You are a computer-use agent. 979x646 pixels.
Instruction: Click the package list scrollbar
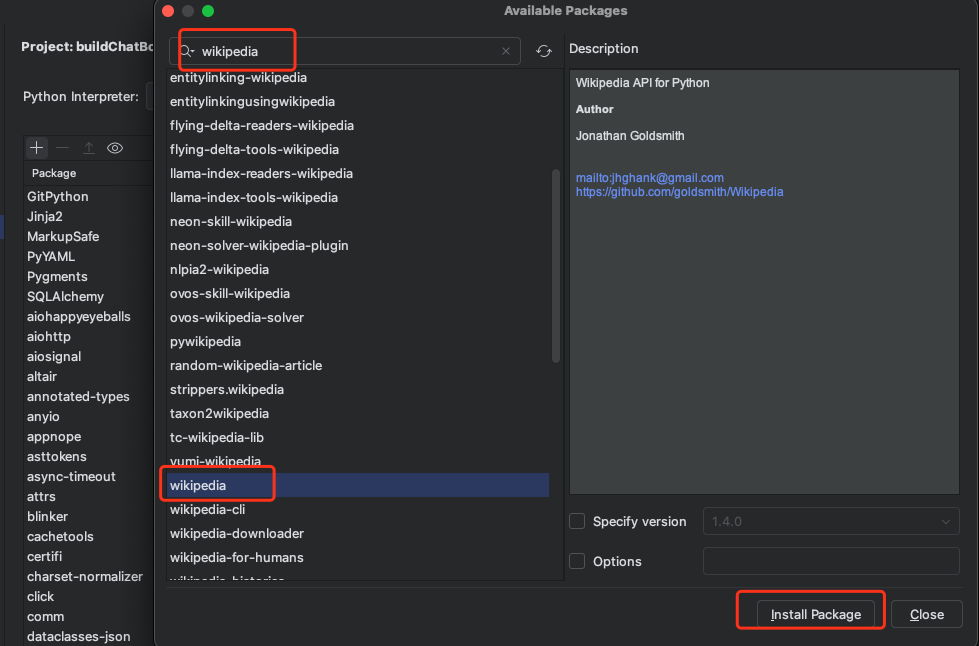click(556, 266)
